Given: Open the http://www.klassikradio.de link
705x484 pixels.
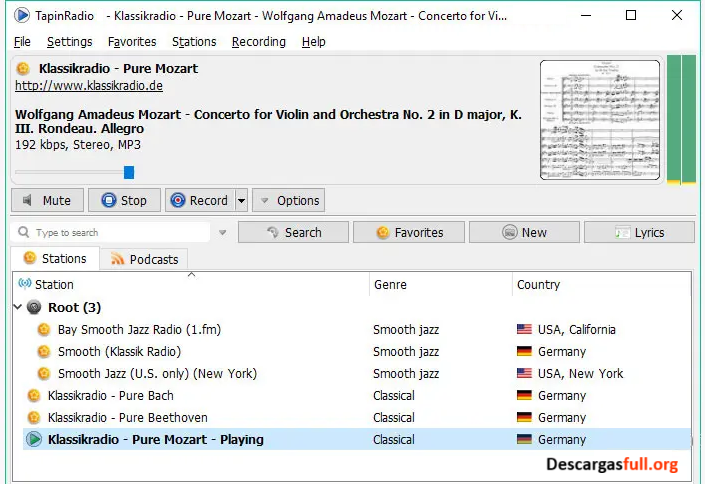Looking at the screenshot, I should click(x=89, y=86).
